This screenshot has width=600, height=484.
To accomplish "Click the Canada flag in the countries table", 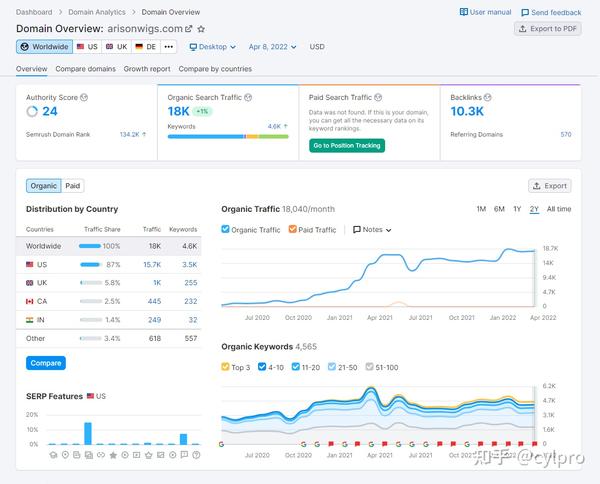I will coord(29,301).
